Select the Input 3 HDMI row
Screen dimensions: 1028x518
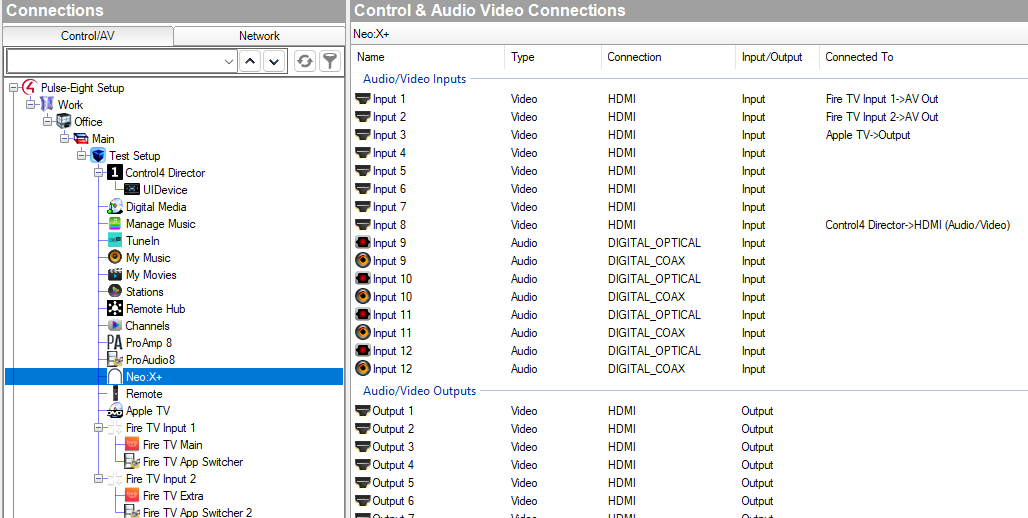[x=690, y=135]
